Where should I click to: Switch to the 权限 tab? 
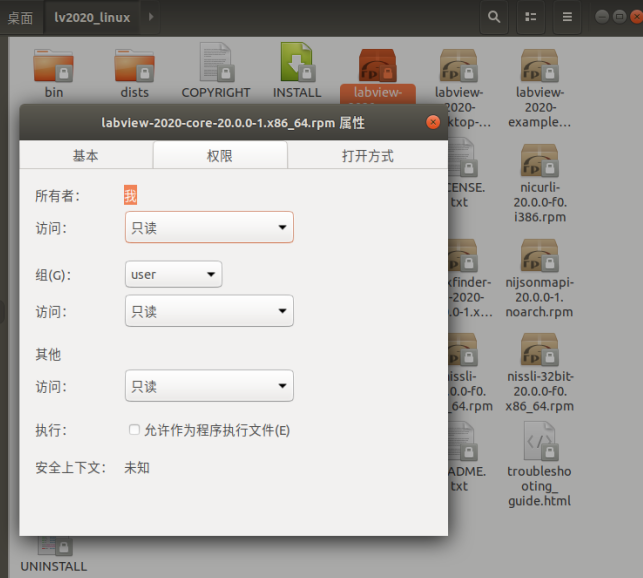click(220, 155)
